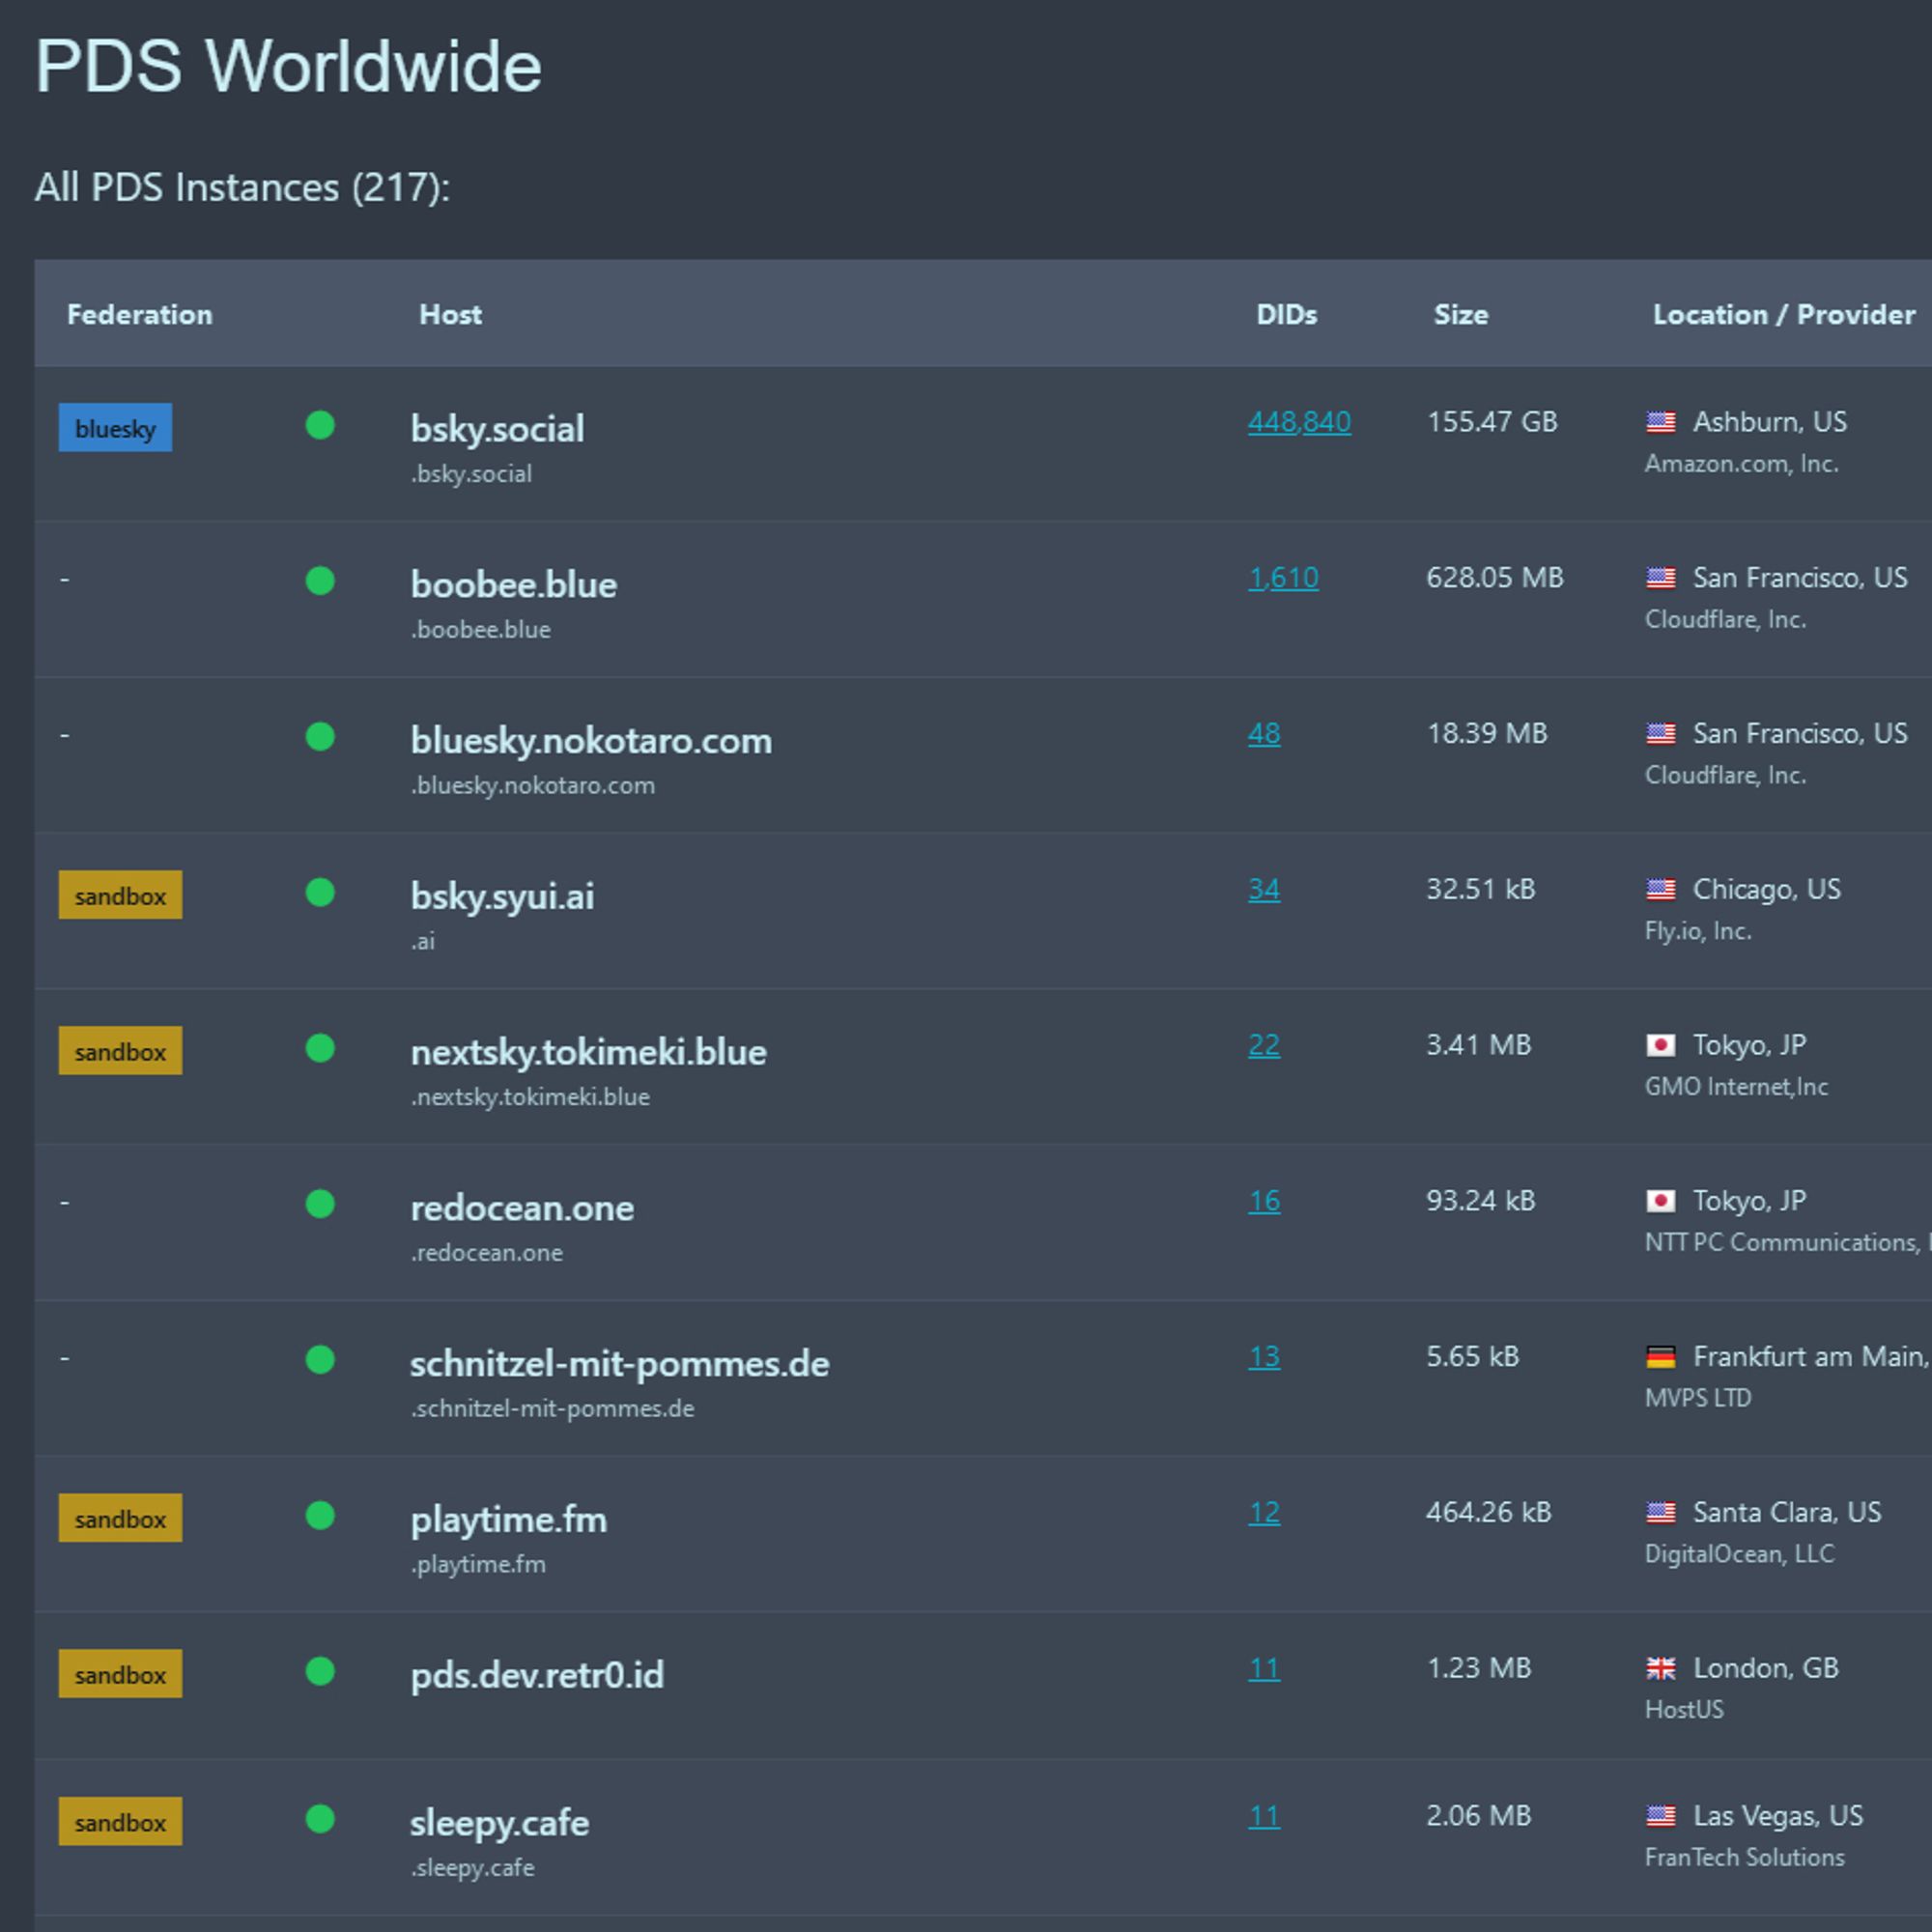This screenshot has width=1932, height=1932.
Task: Click the 628.05 MB size value
Action: tap(1495, 578)
